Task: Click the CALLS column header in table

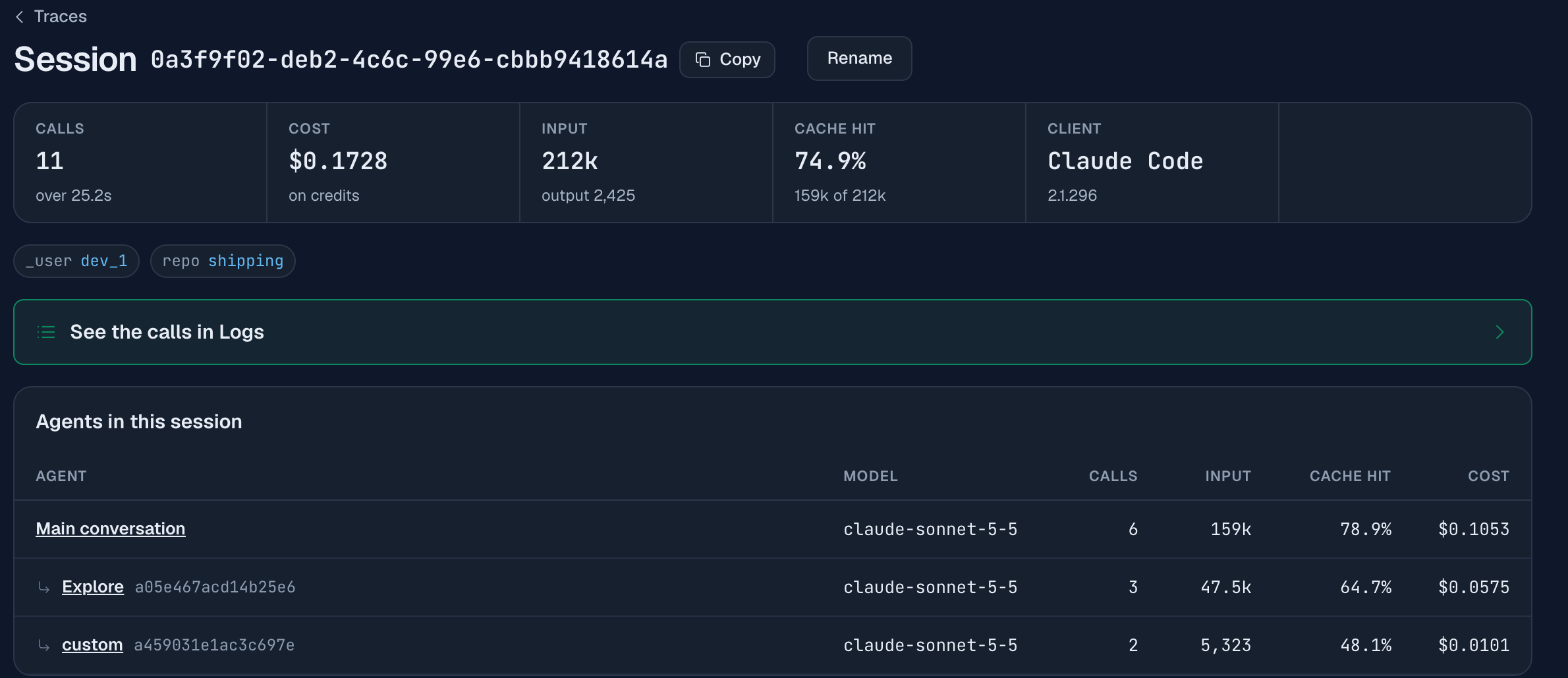Action: (1113, 476)
